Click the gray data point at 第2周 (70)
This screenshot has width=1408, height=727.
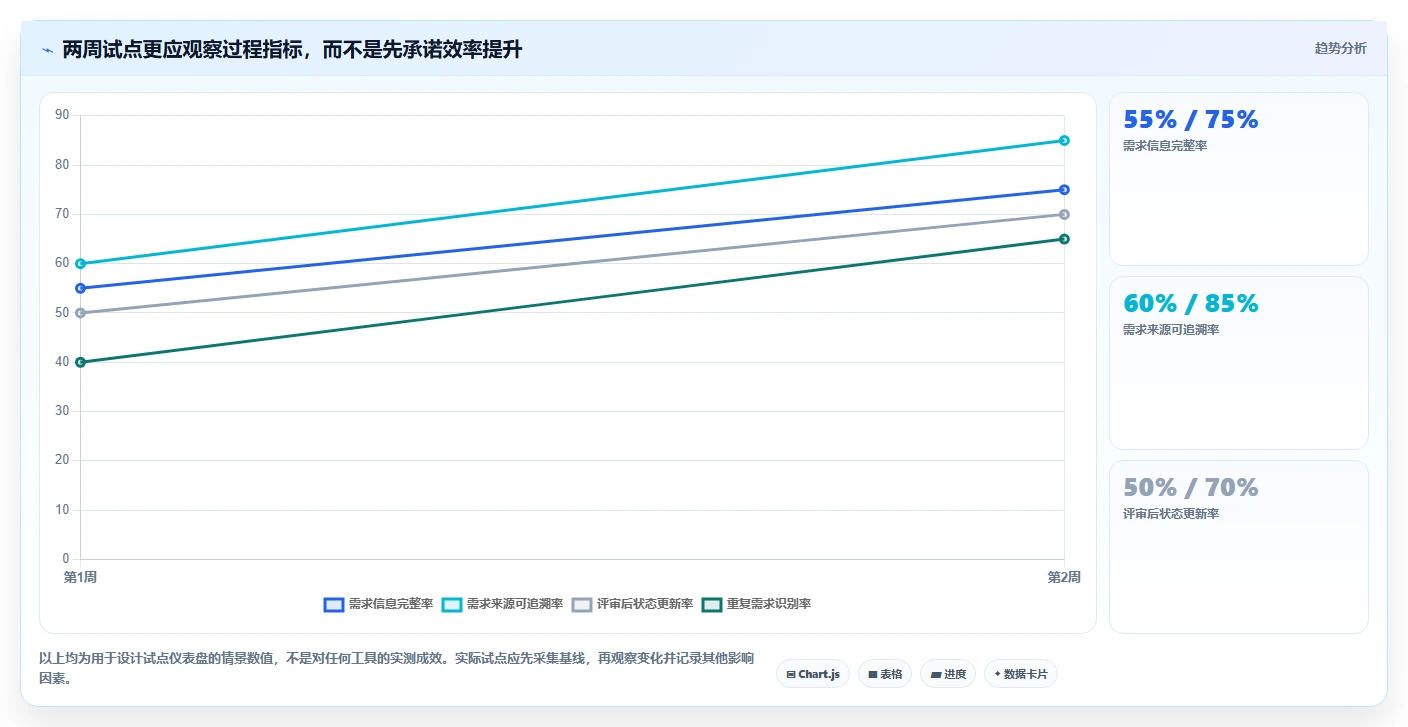1064,214
